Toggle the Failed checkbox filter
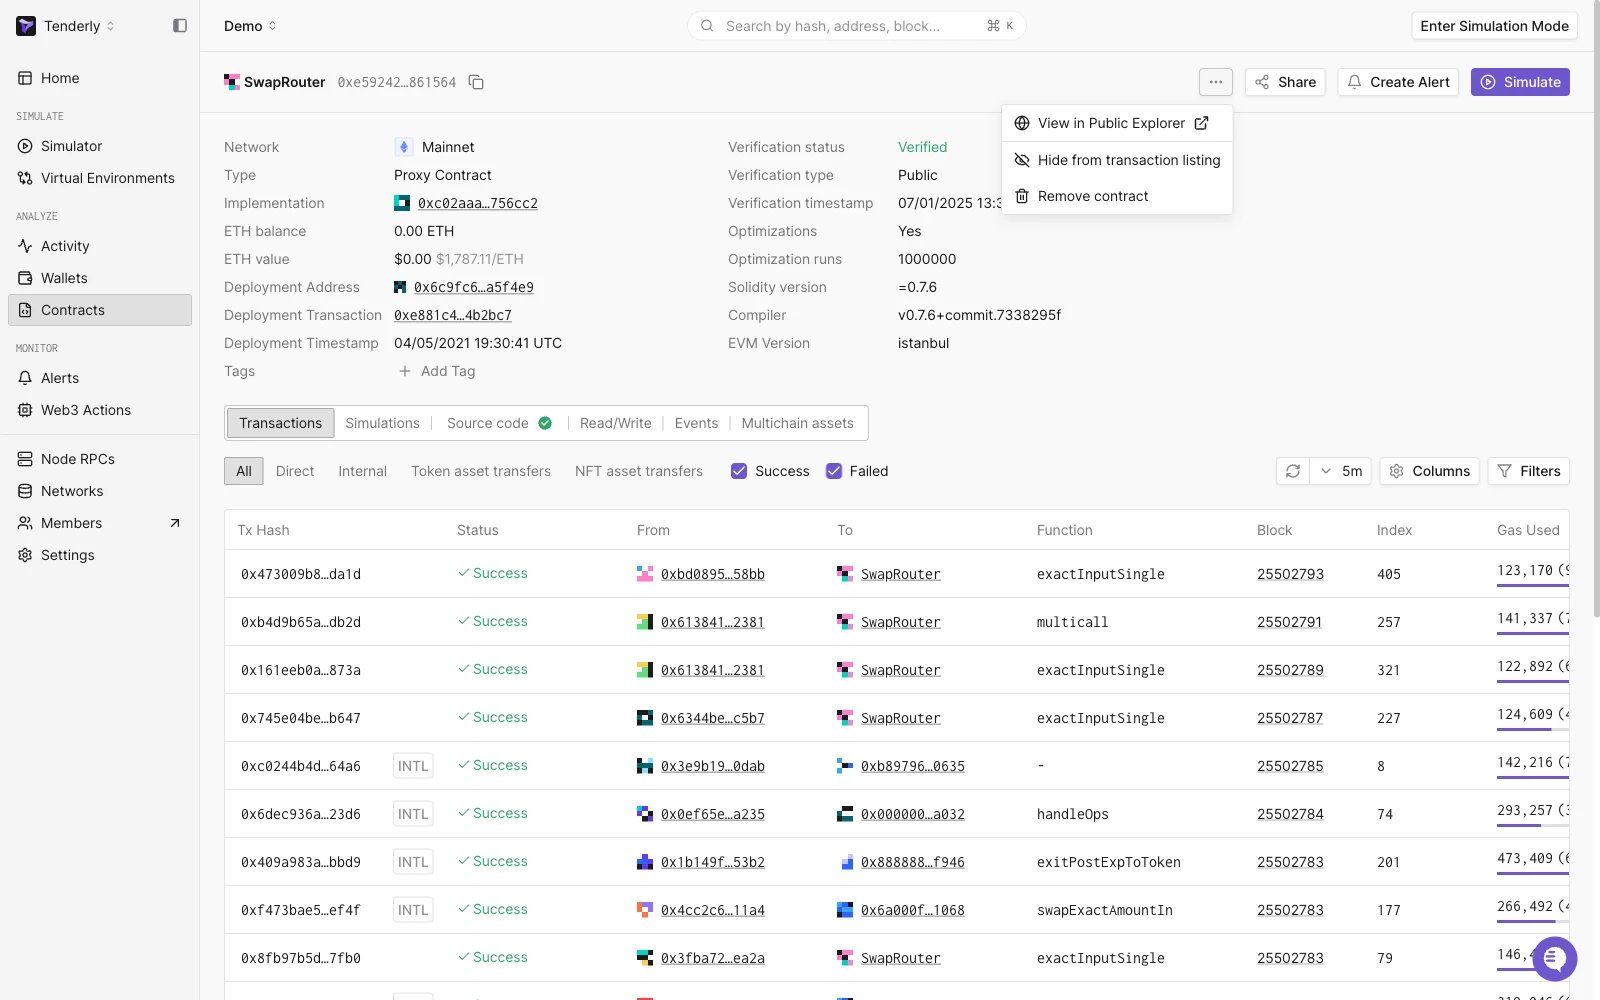Viewport: 1600px width, 1000px height. coord(834,471)
